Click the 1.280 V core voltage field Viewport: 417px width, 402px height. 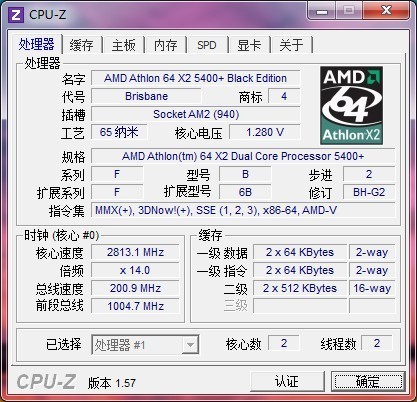265,132
